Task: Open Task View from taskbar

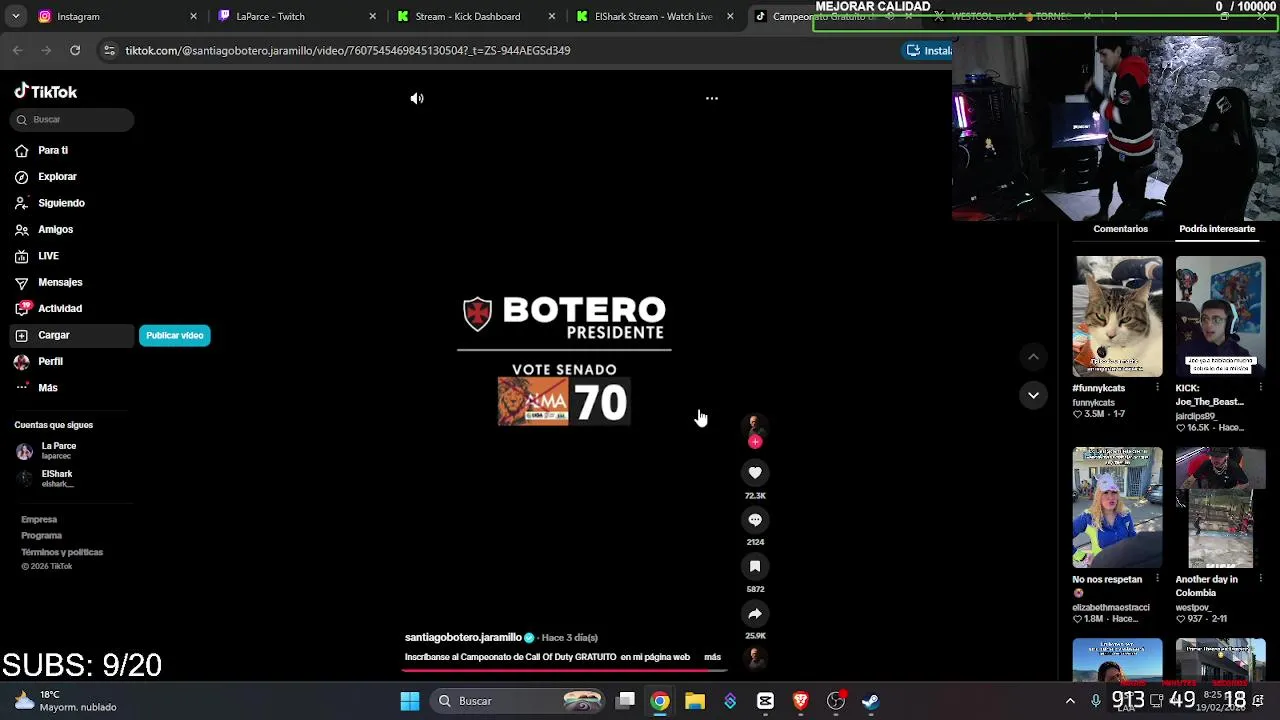Action: point(626,701)
